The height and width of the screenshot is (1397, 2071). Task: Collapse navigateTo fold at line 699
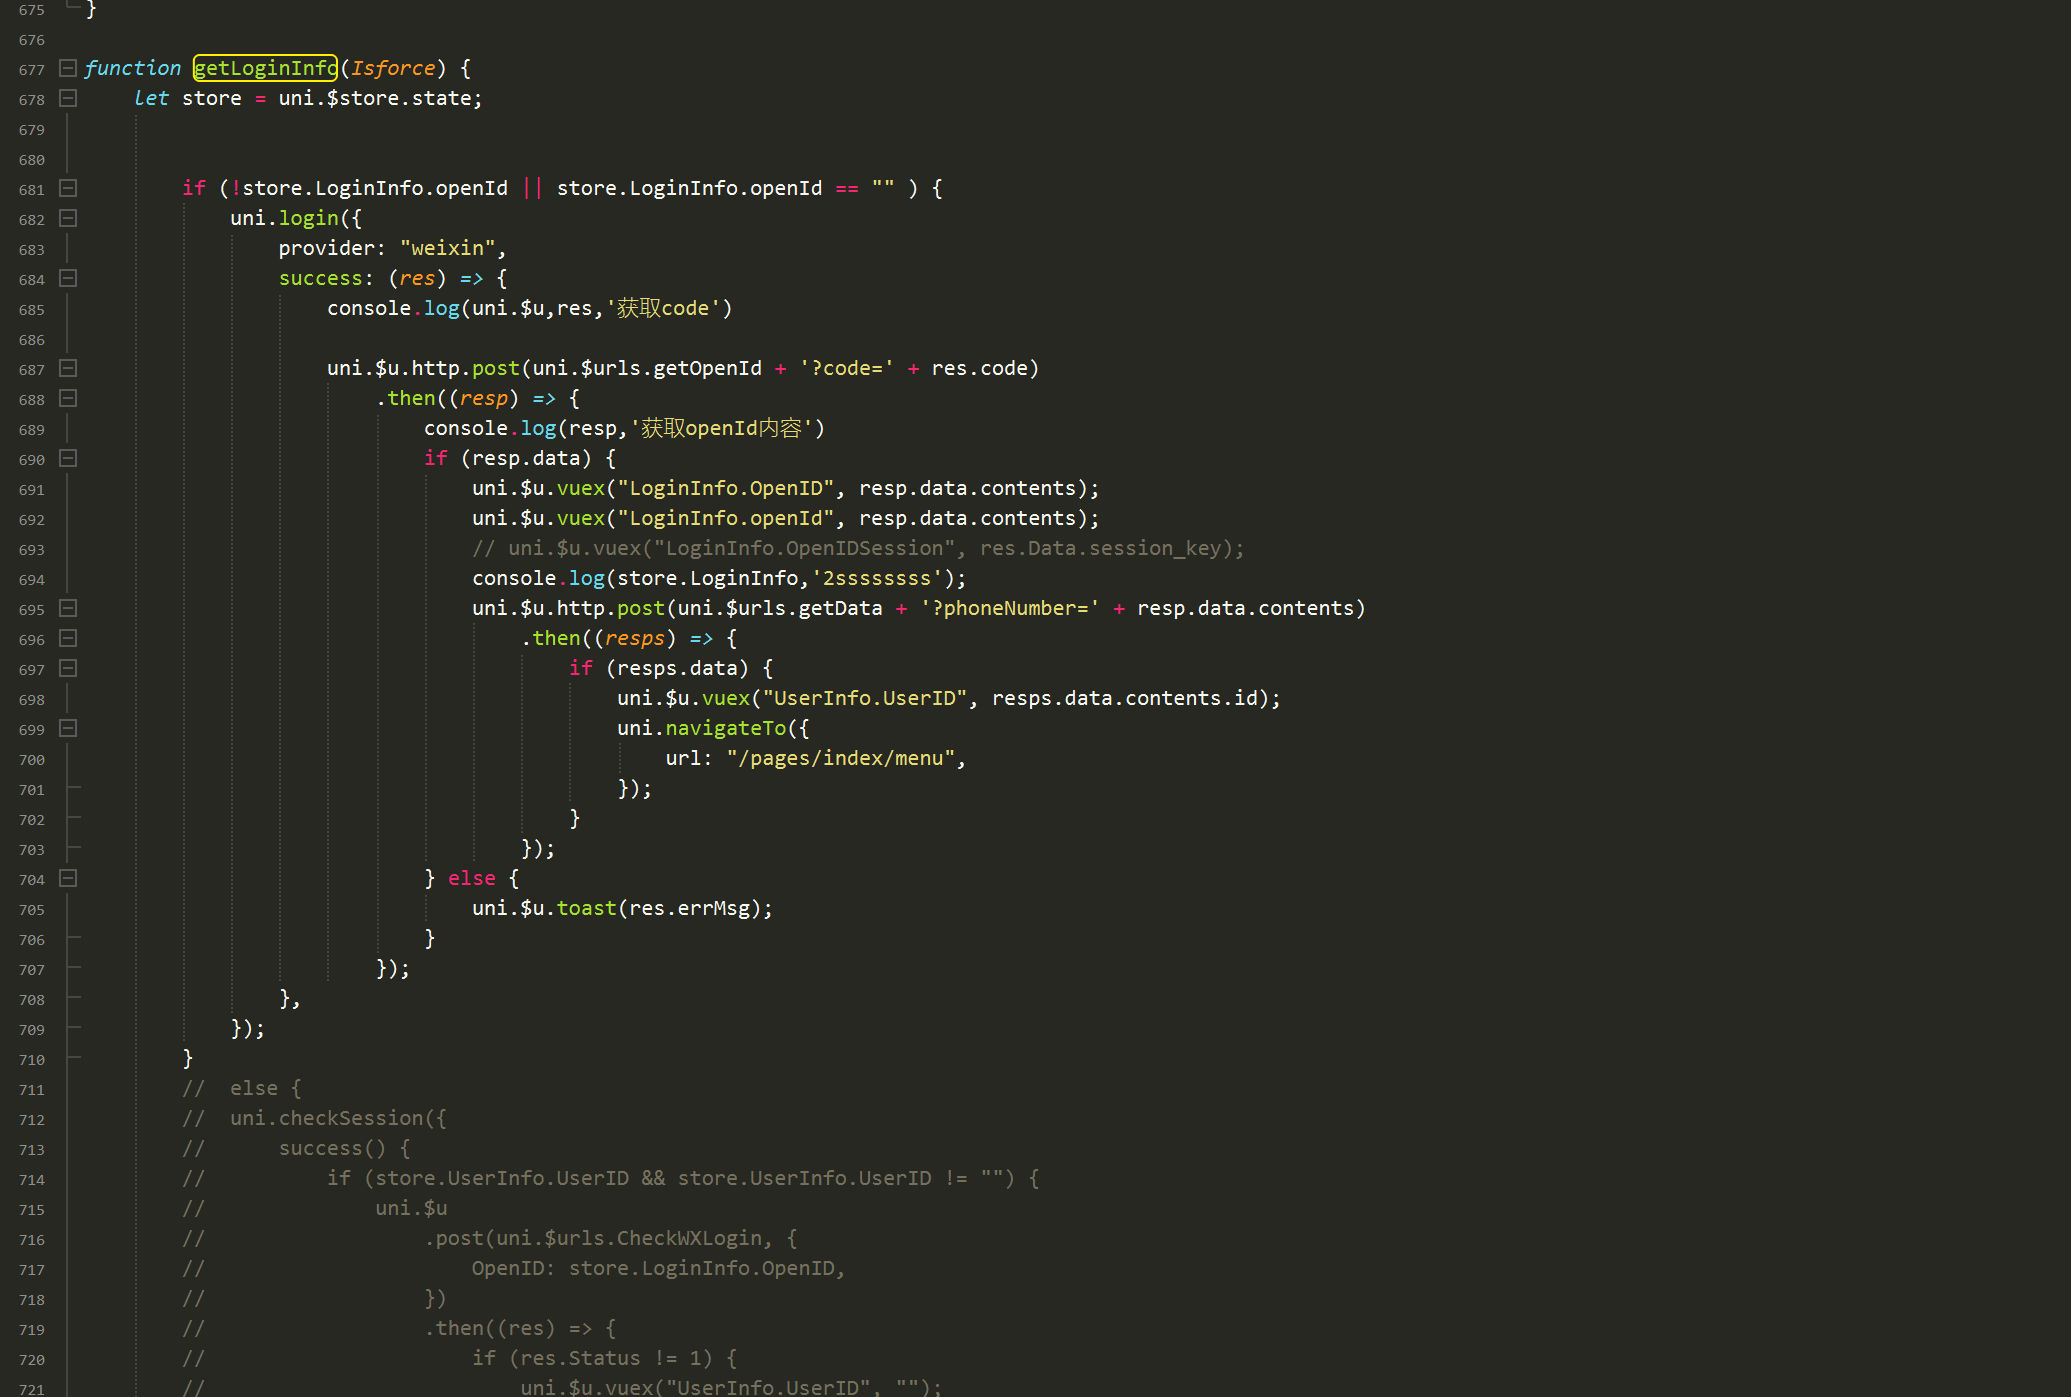coord(68,728)
